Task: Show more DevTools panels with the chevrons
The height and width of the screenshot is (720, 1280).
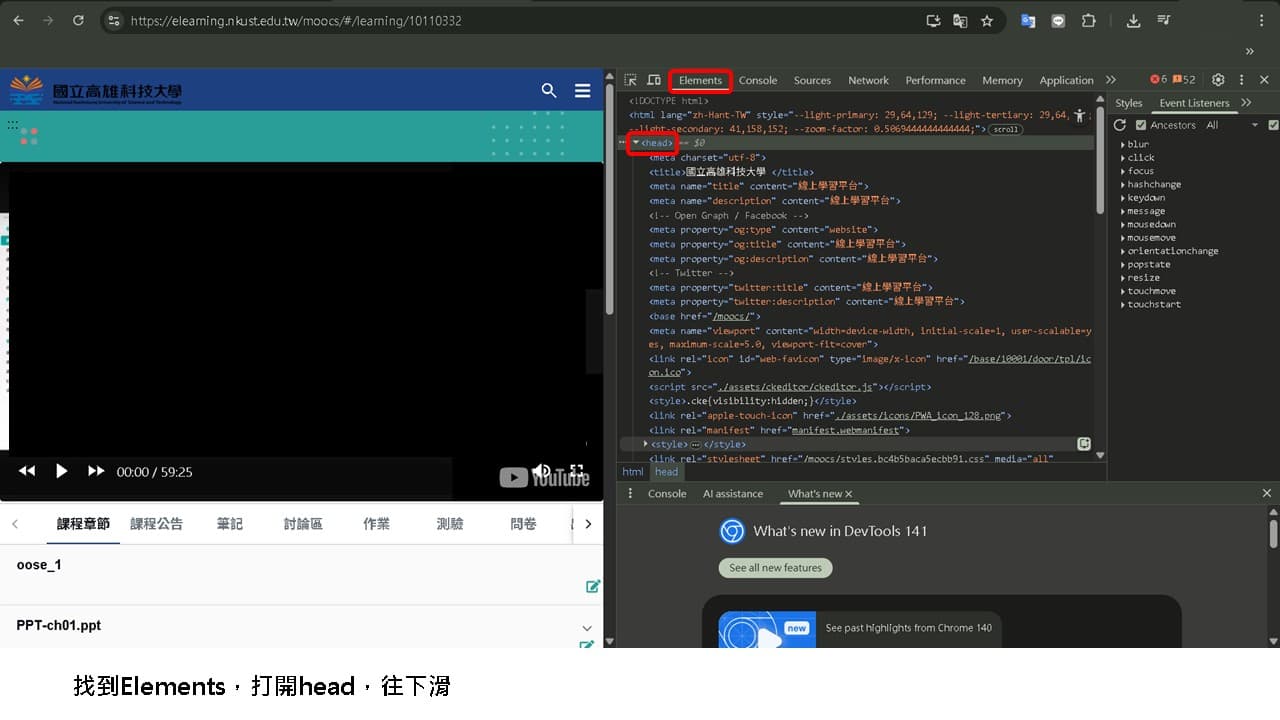Action: click(1110, 80)
